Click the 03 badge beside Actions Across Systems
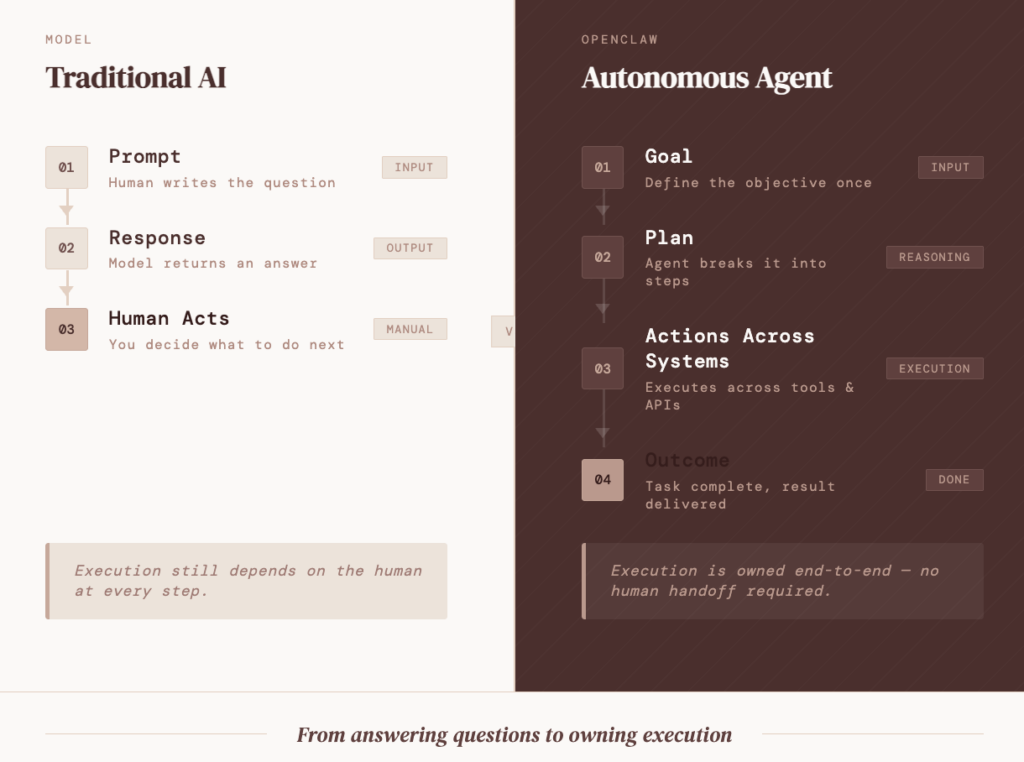The width and height of the screenshot is (1024, 762). coord(602,368)
